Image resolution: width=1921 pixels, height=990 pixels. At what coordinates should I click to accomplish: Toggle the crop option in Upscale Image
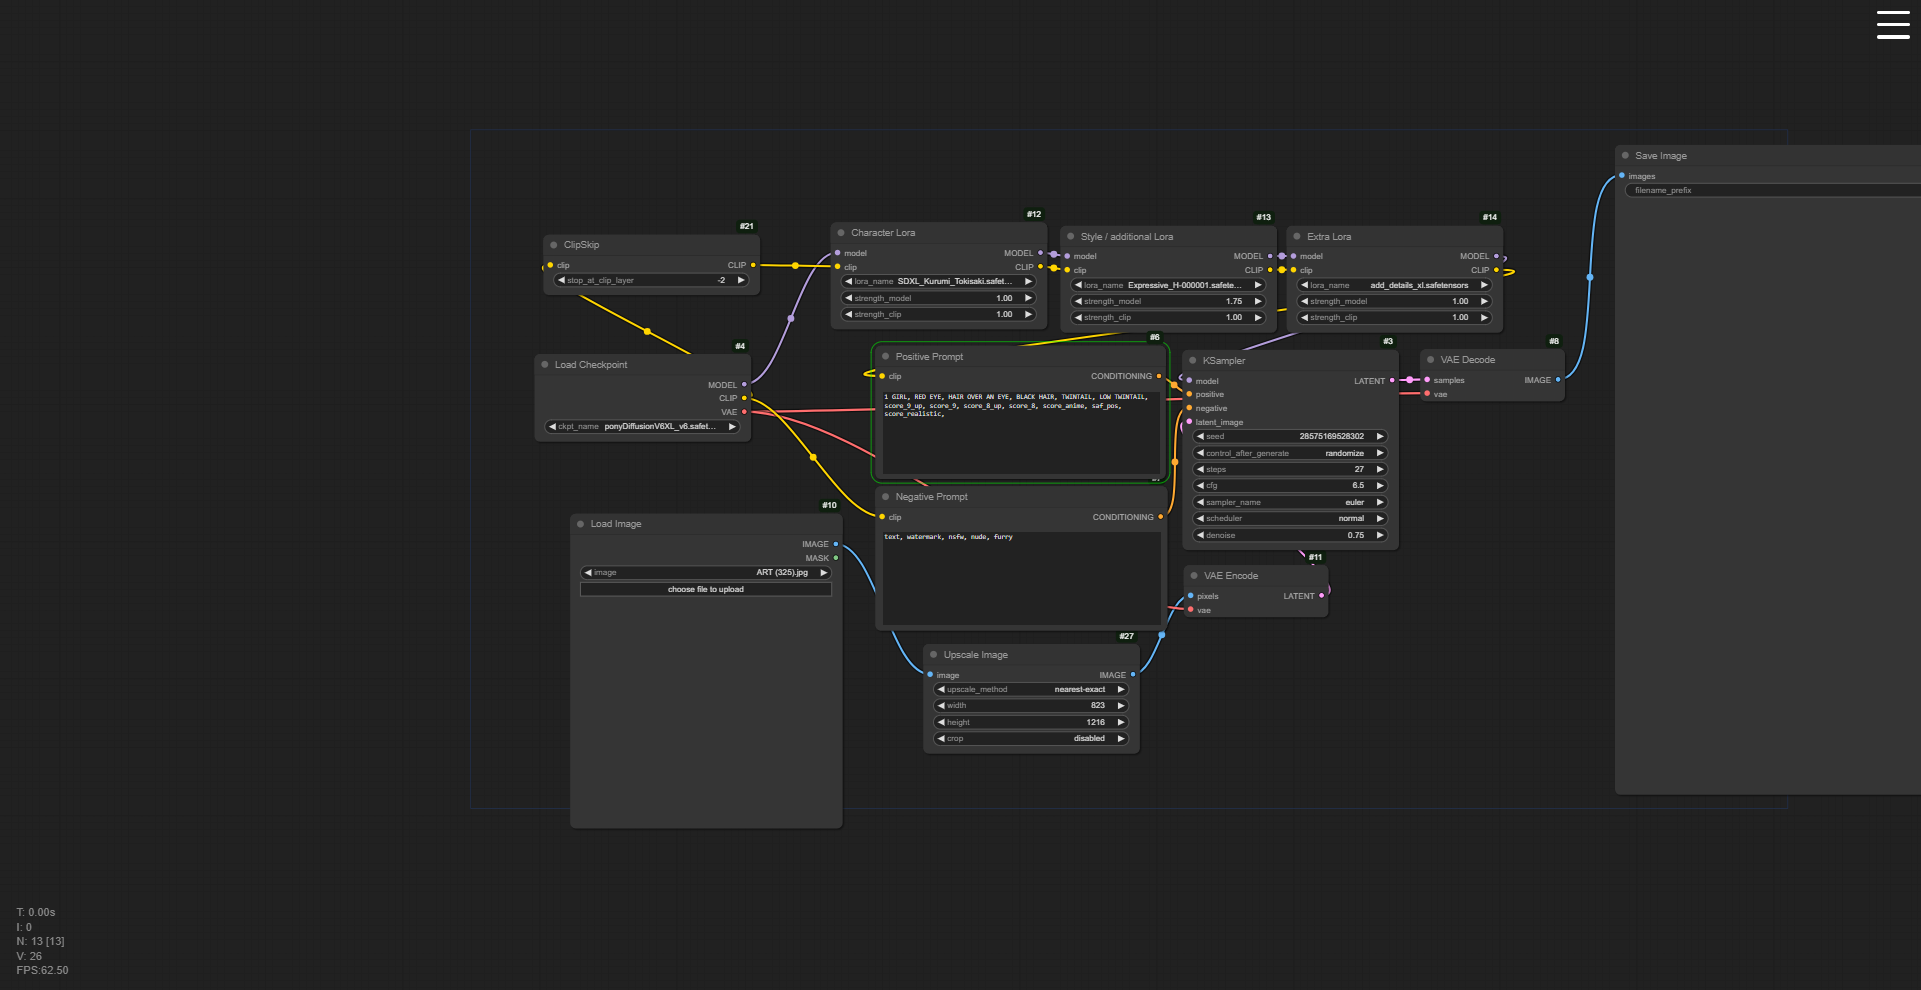coord(1030,739)
